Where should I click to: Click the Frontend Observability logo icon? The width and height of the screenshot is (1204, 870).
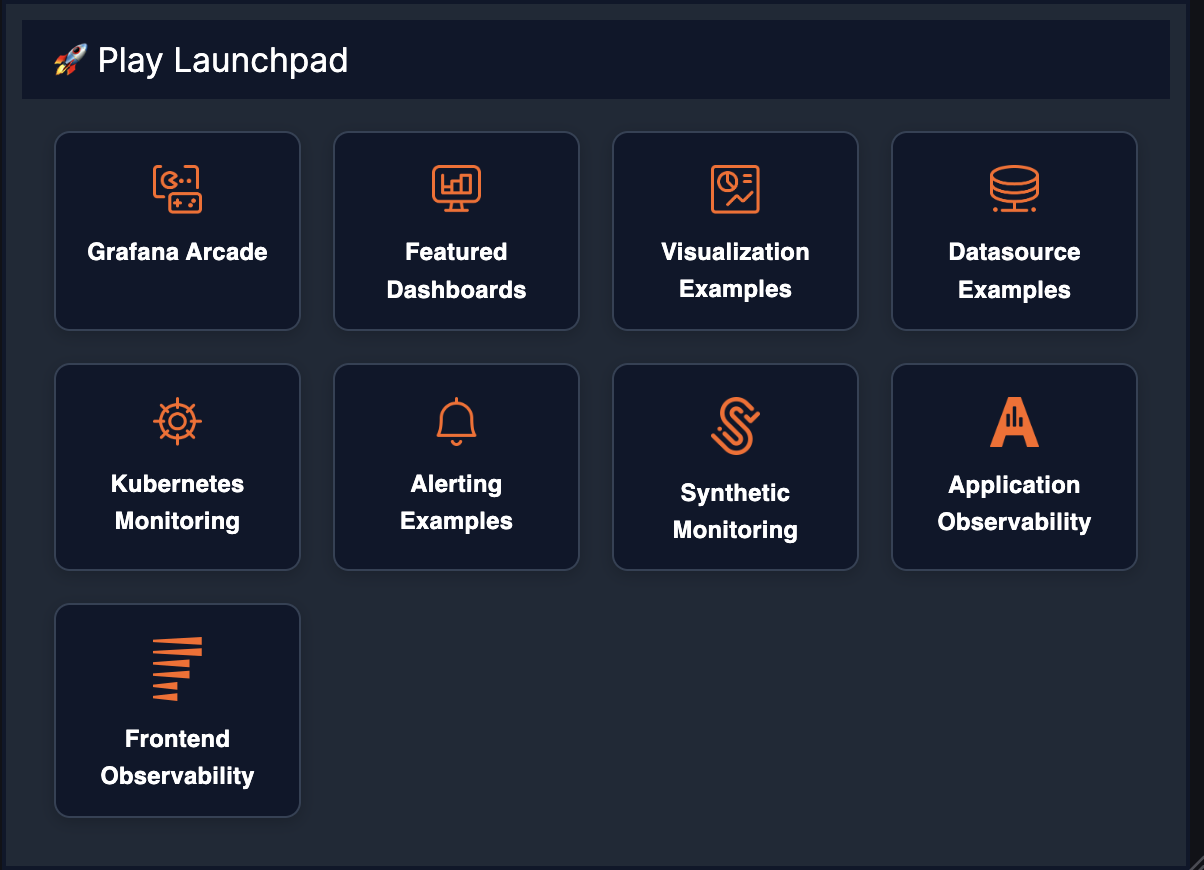coord(177,666)
